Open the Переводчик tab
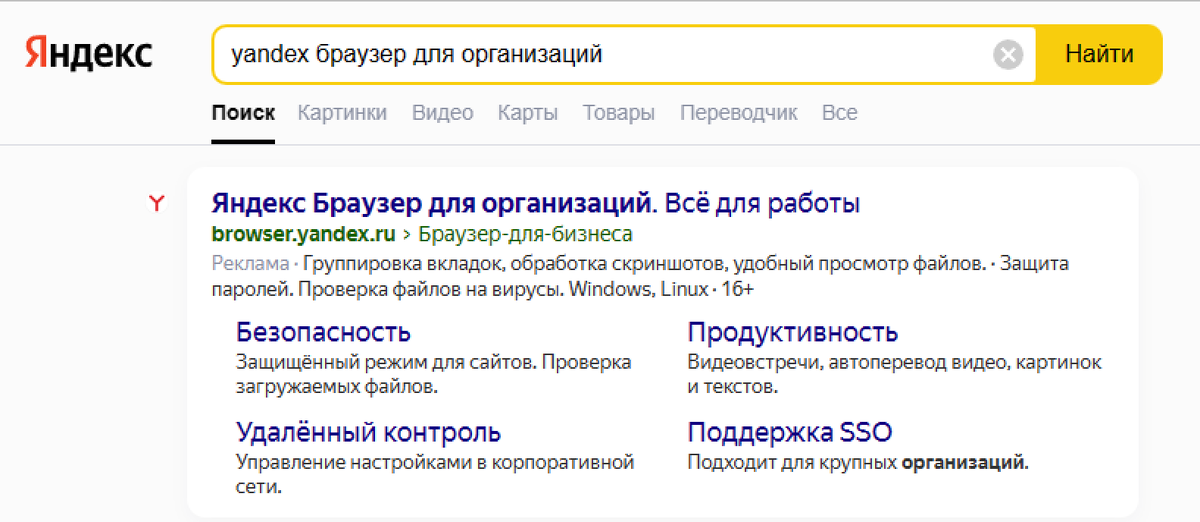The image size is (1200, 522). pos(739,113)
